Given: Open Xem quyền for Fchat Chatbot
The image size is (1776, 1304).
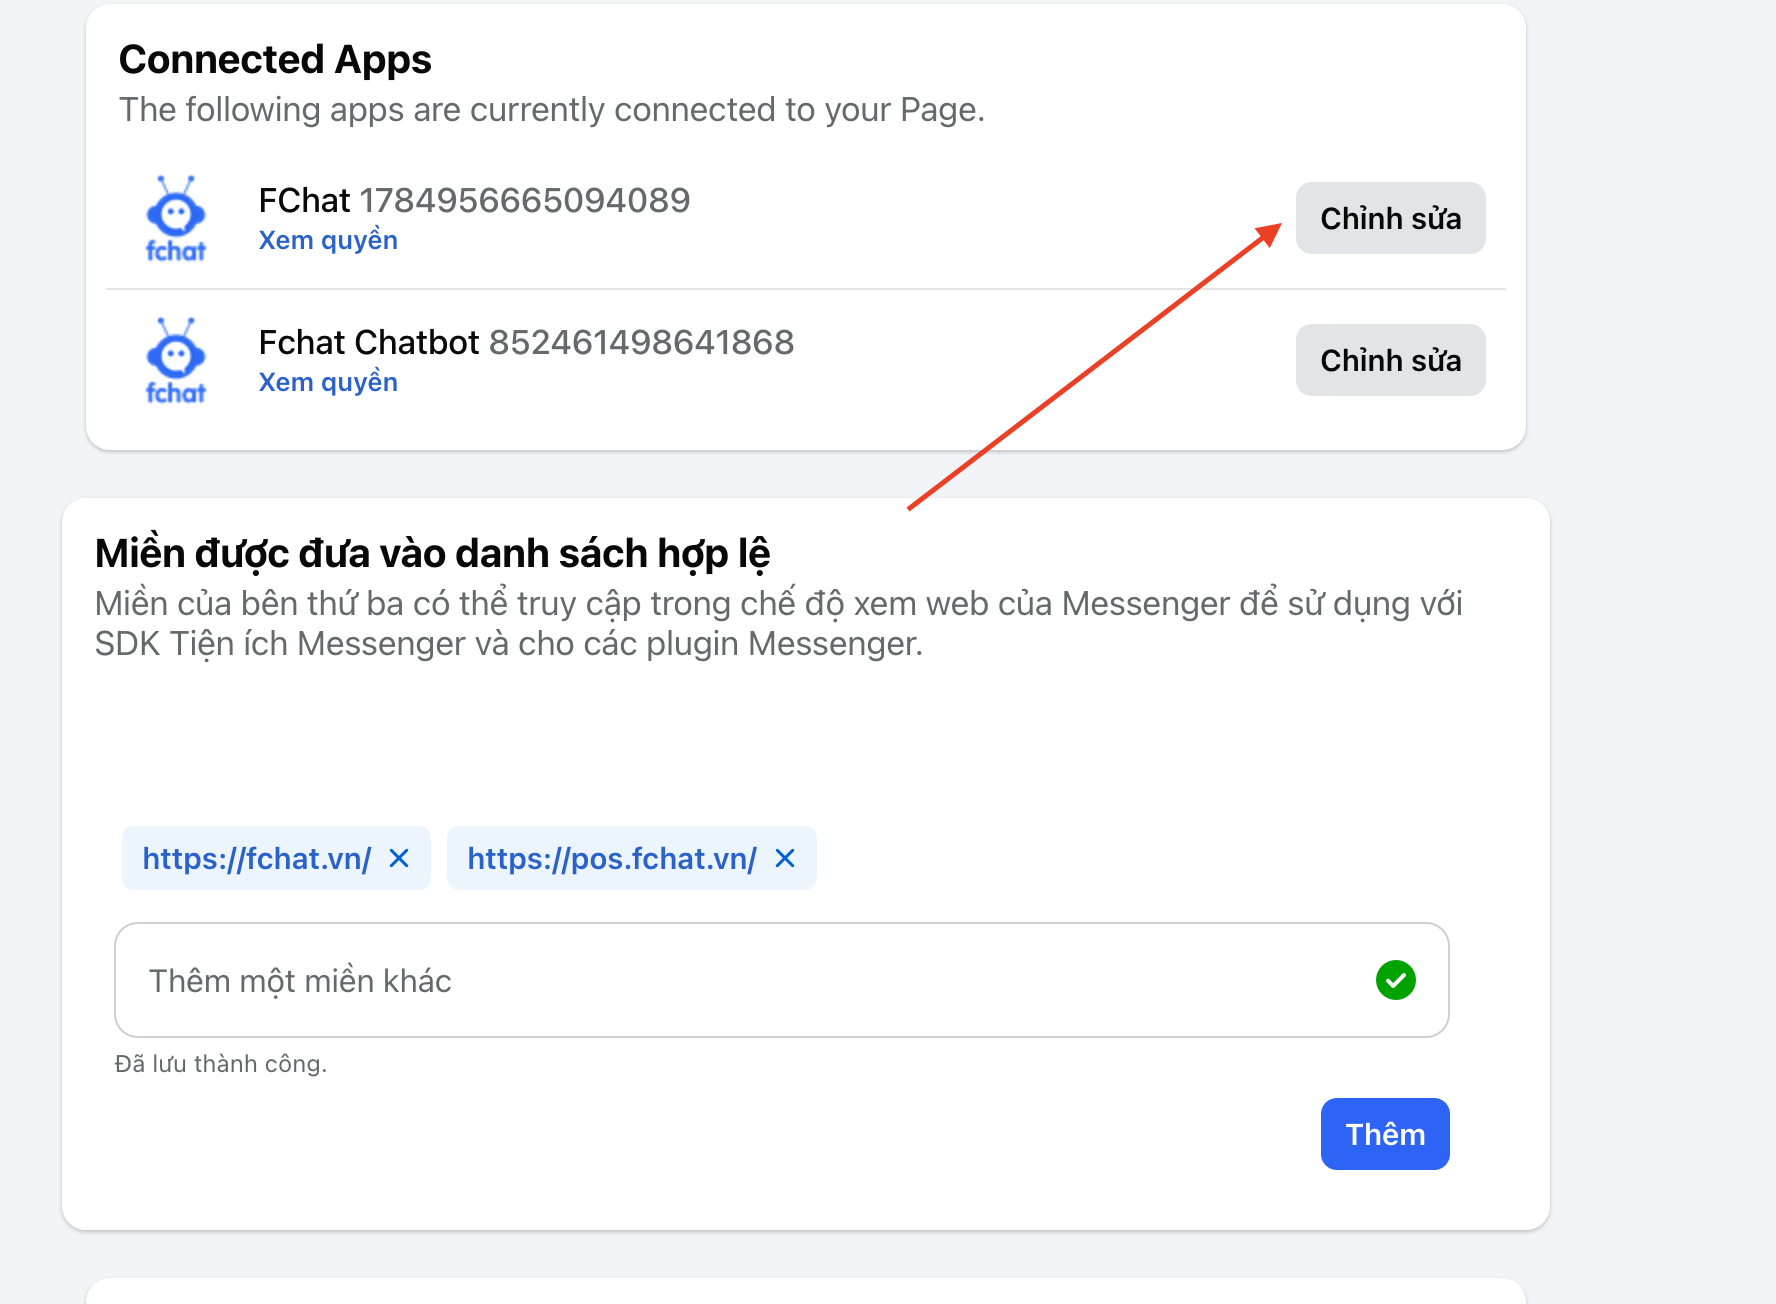Looking at the screenshot, I should tap(328, 383).
